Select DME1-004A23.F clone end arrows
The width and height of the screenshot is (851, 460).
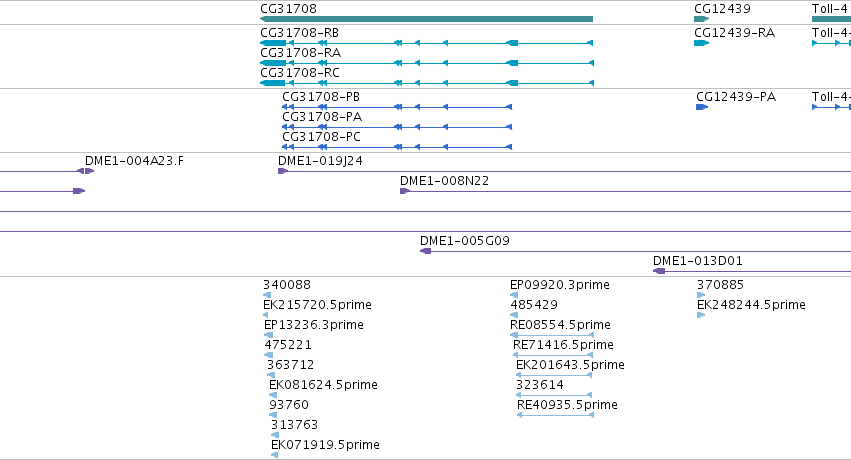coord(85,171)
